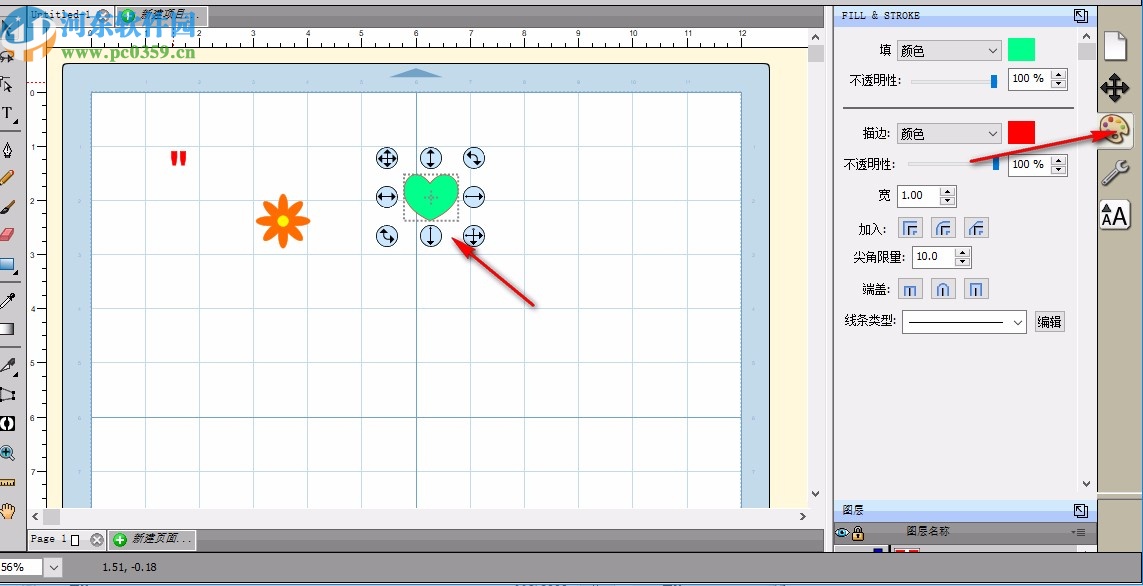
Task: Select the Hand pan tool
Action: 7,511
